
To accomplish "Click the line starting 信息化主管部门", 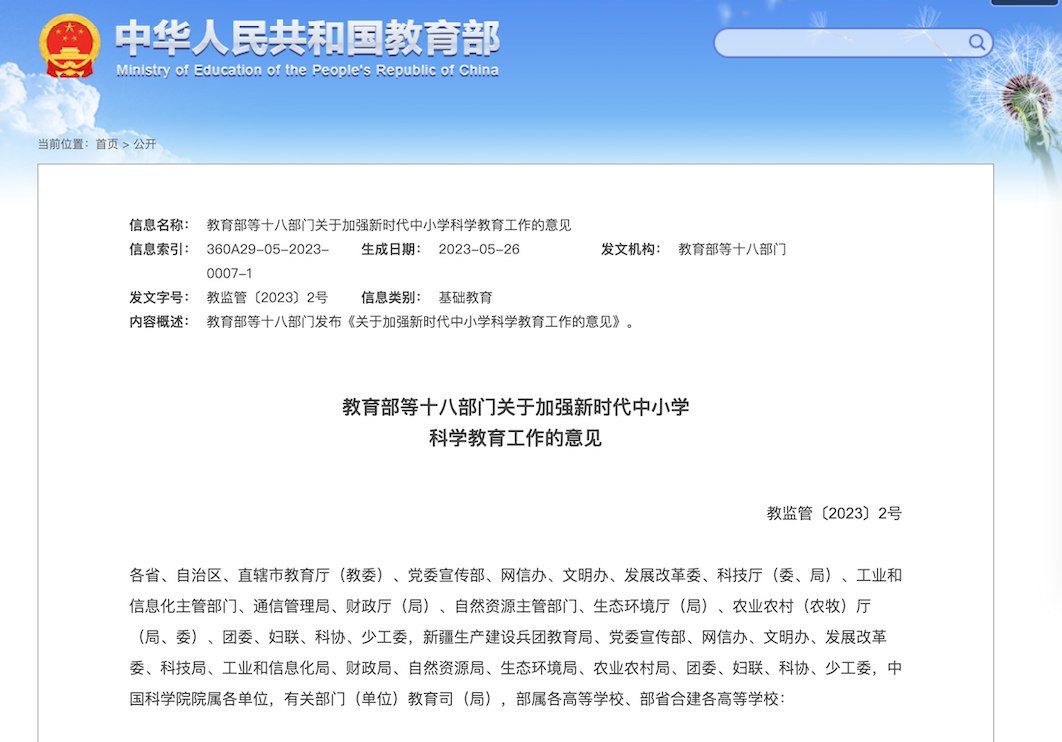I will [x=501, y=606].
